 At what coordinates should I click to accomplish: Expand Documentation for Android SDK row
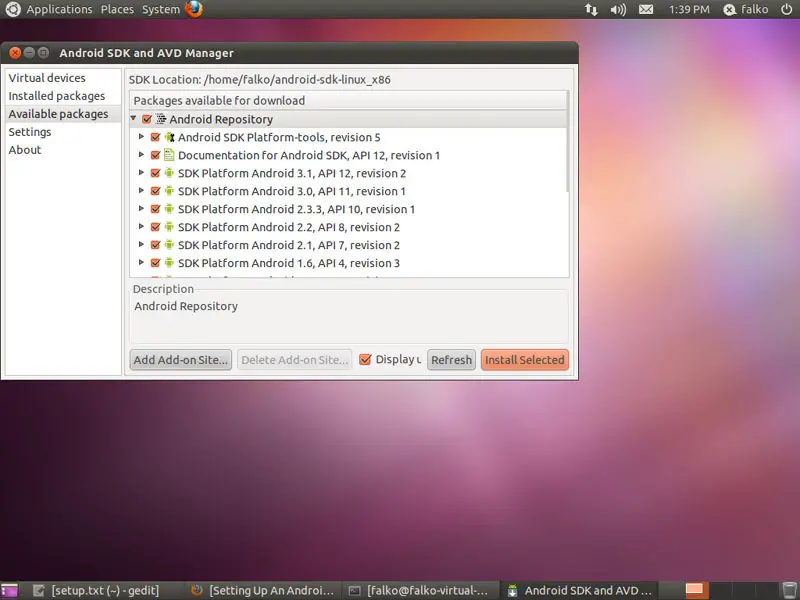pyautogui.click(x=141, y=155)
